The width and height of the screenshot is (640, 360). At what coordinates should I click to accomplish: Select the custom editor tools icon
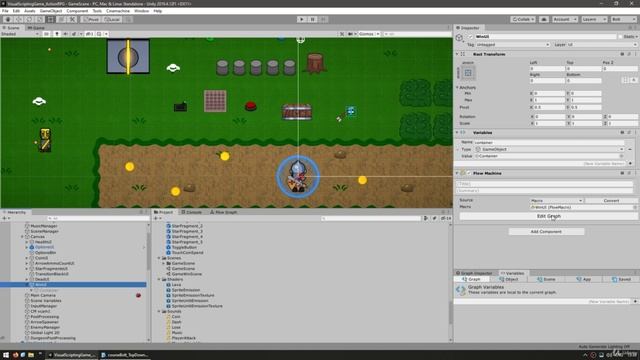72,19
